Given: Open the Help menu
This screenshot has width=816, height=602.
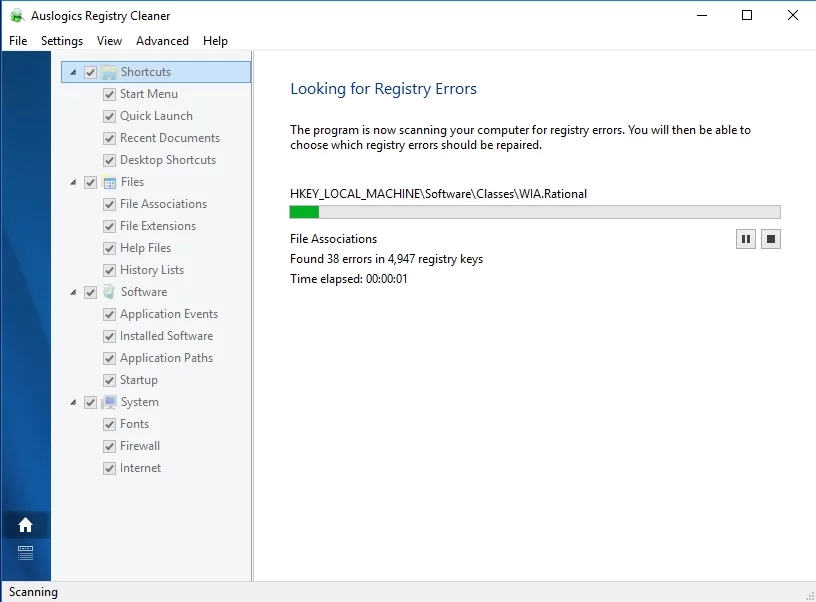Looking at the screenshot, I should pyautogui.click(x=215, y=41).
